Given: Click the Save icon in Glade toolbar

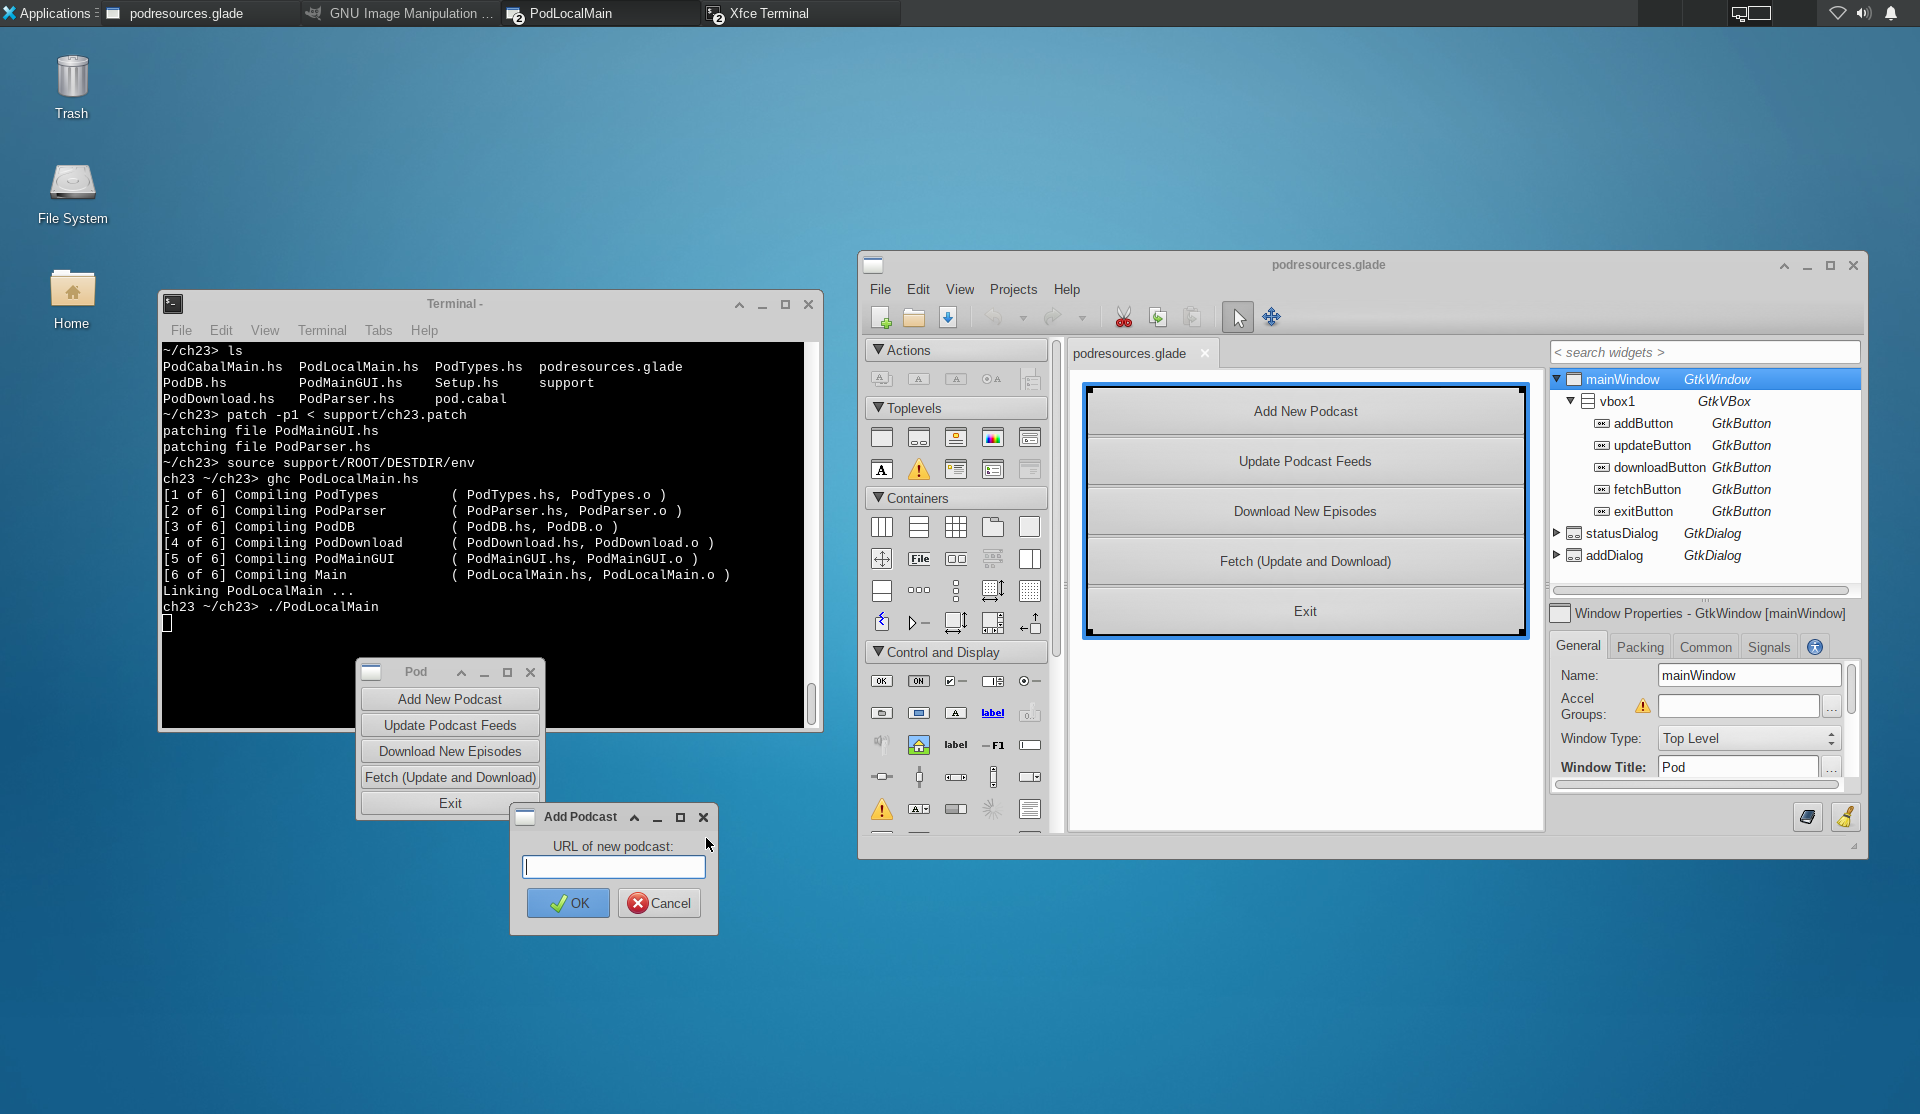Looking at the screenshot, I should pos(948,317).
